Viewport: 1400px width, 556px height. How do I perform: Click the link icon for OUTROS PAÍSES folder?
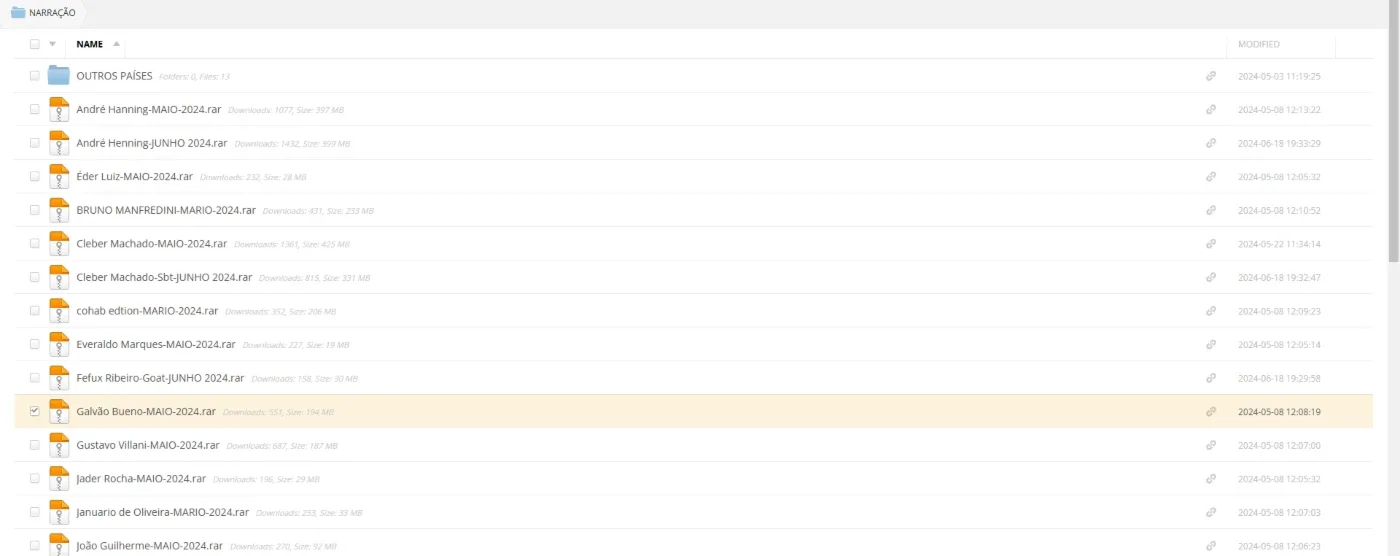[x=1210, y=76]
